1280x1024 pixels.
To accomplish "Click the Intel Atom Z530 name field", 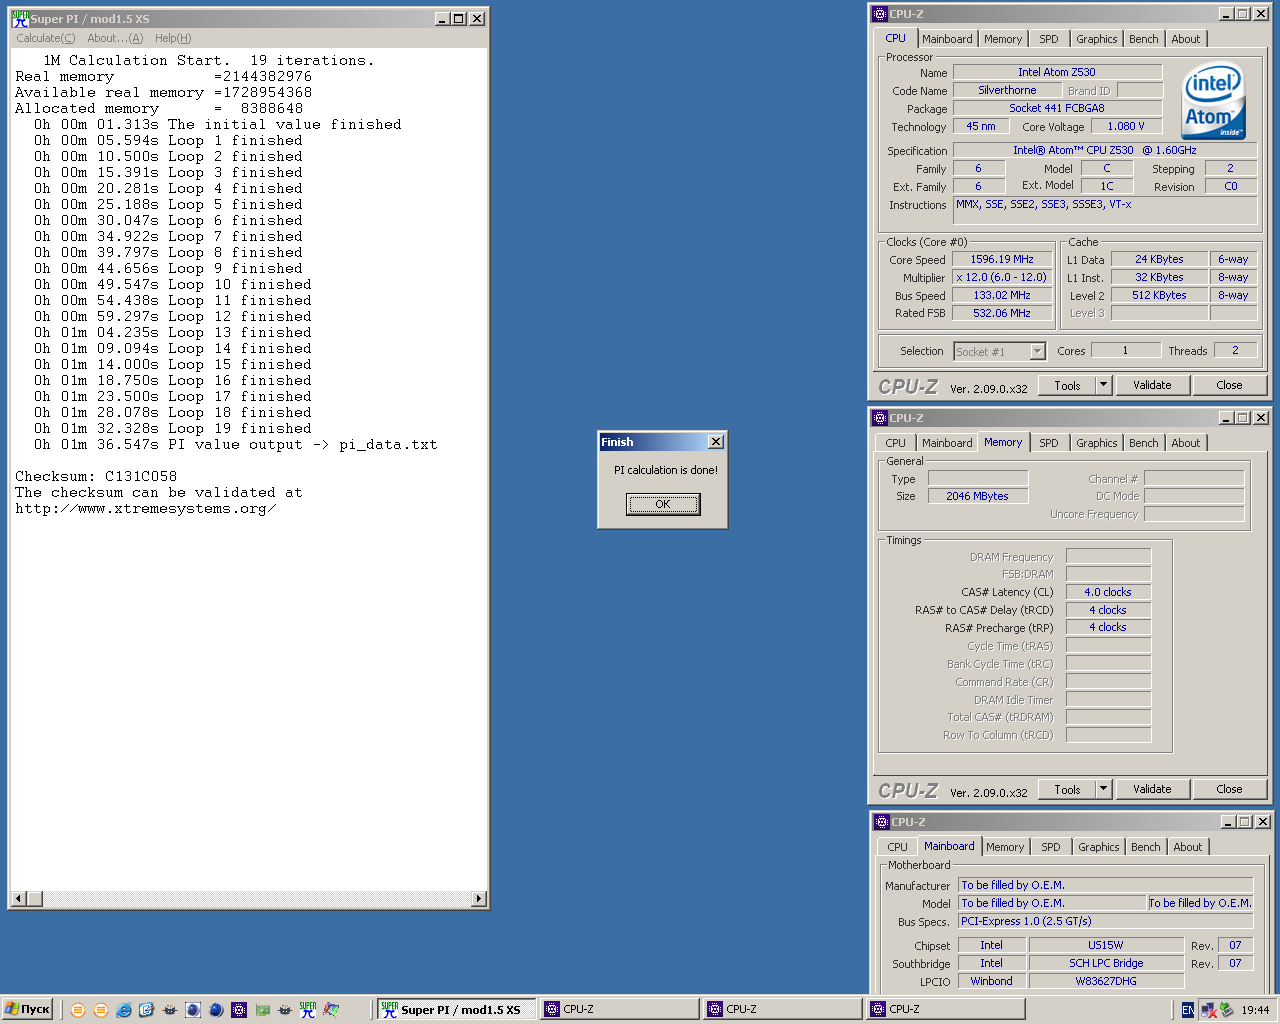I will point(1057,72).
